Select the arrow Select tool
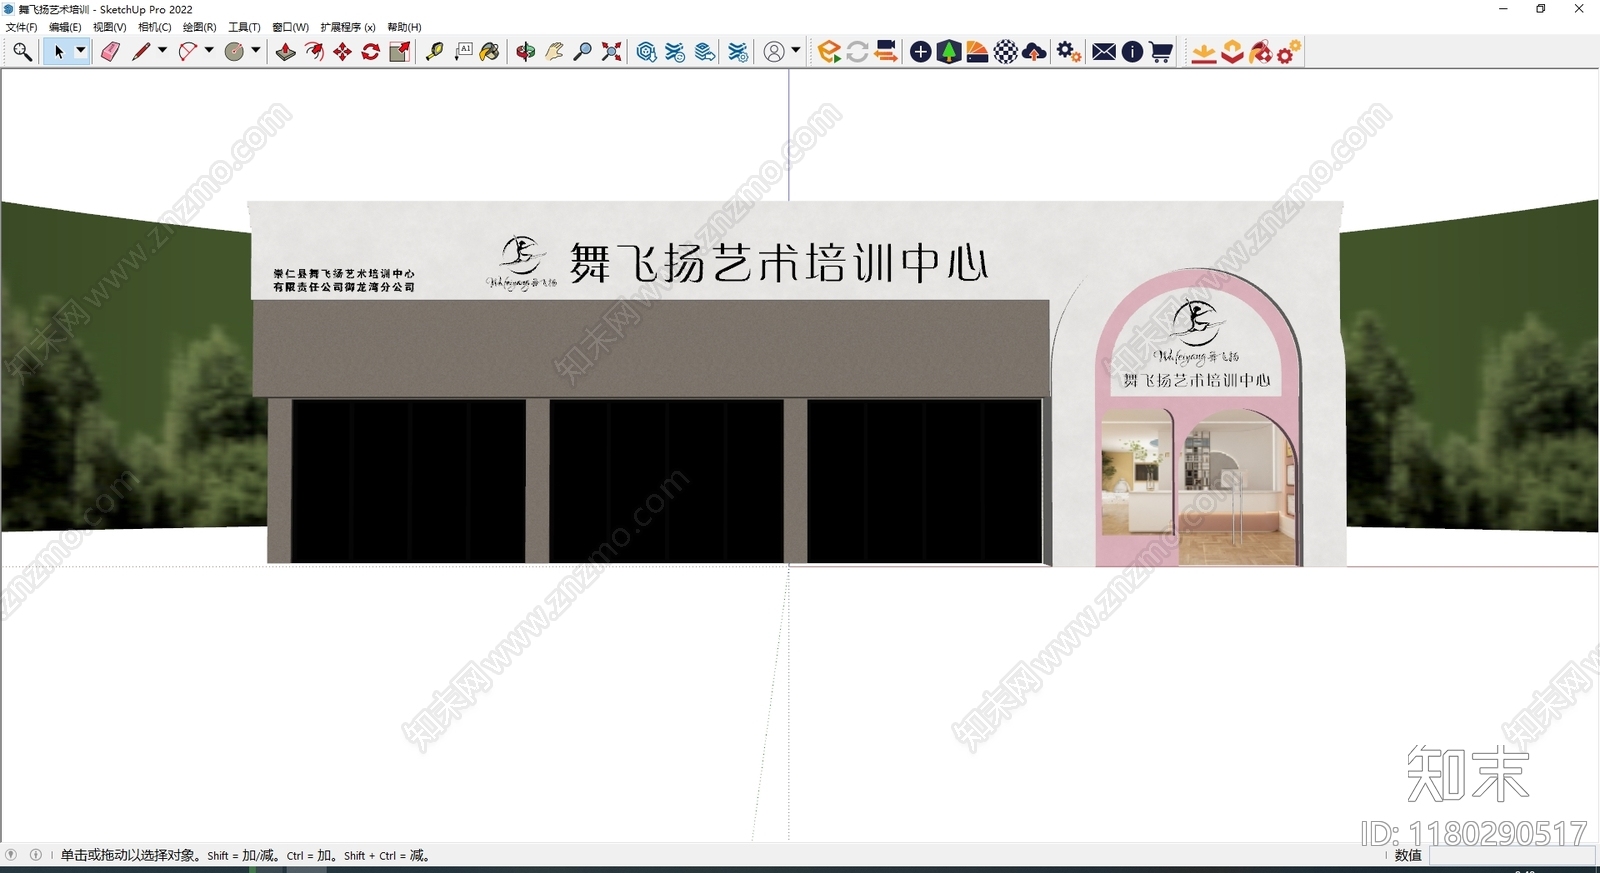The image size is (1600, 873). (59, 52)
